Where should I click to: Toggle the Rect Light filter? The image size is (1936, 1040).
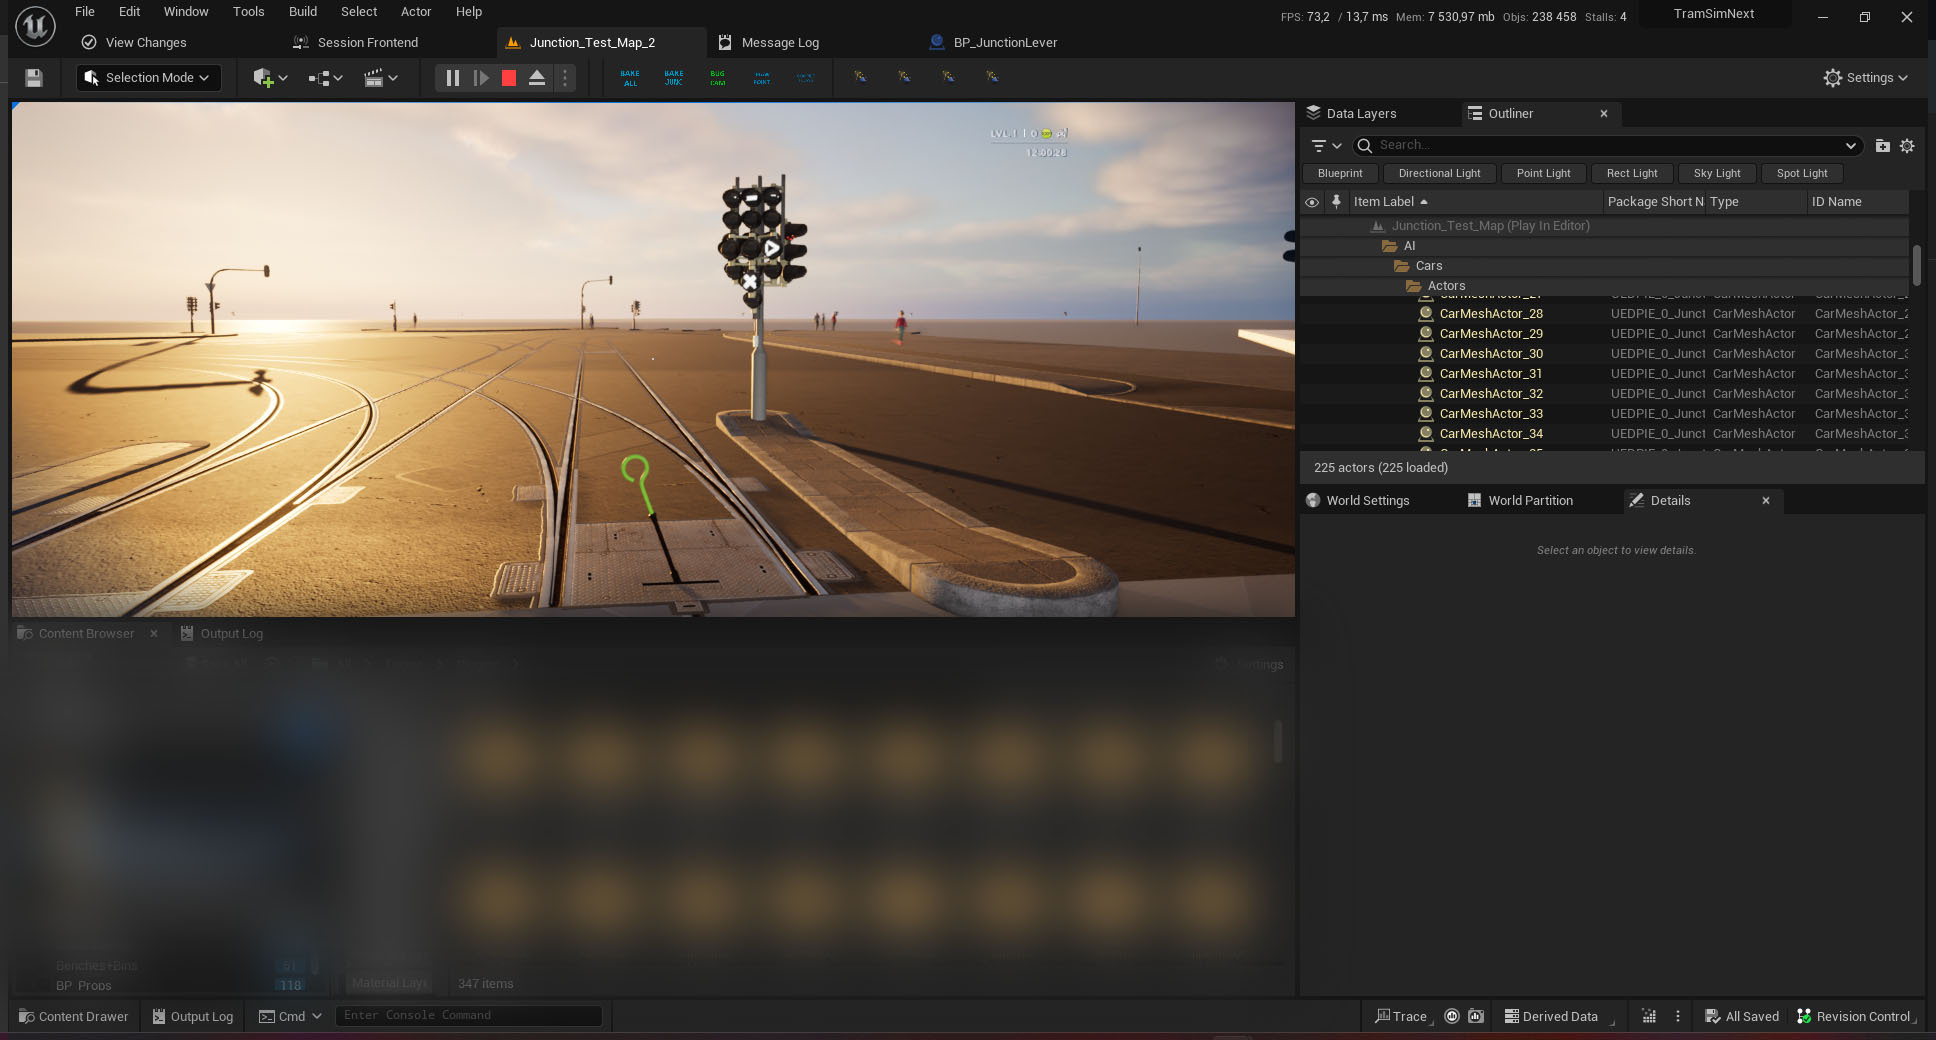1632,174
